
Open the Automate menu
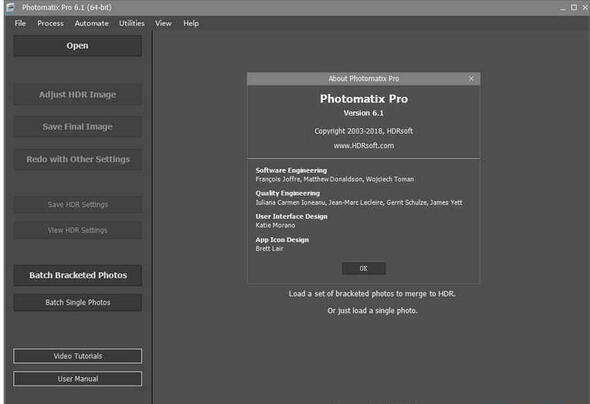click(91, 23)
